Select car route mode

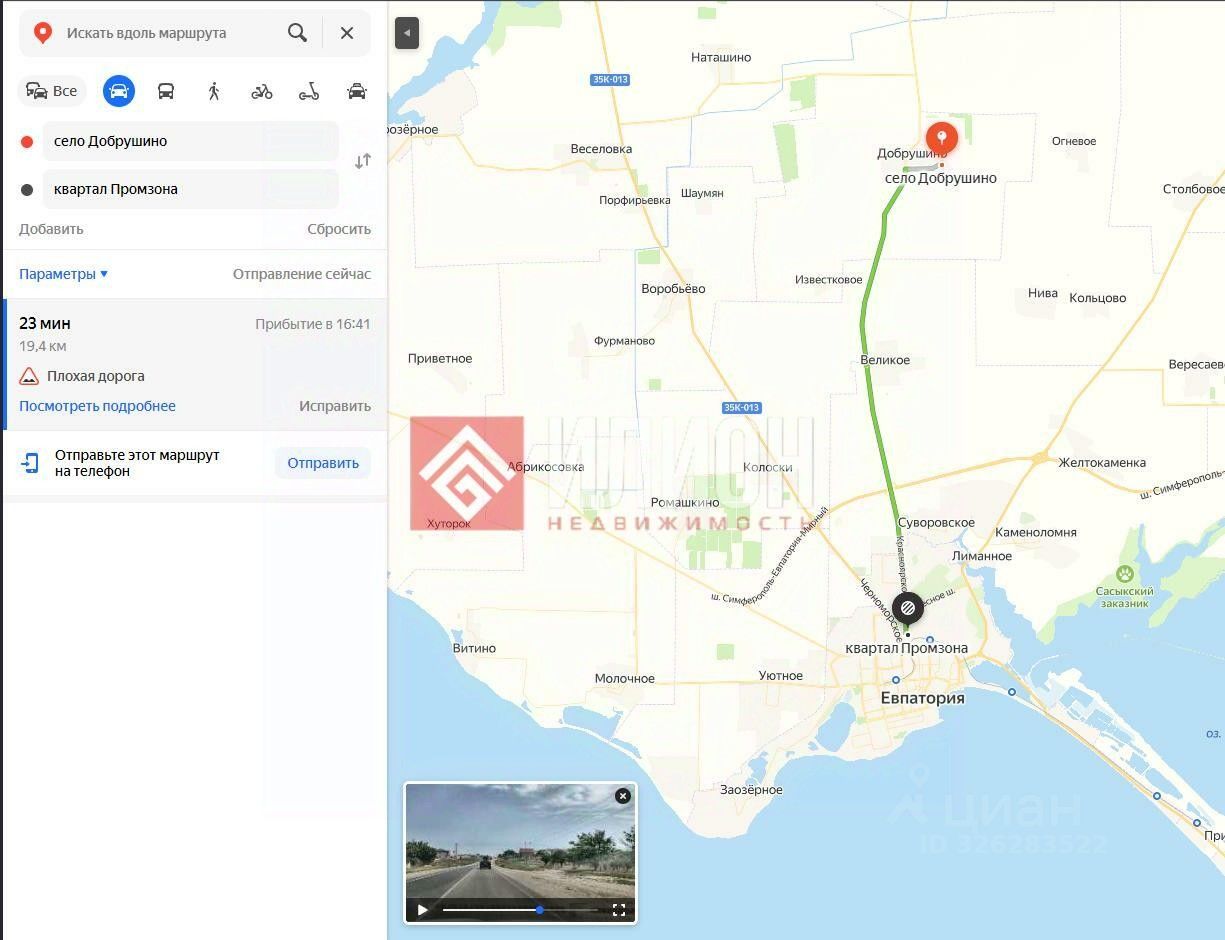(x=118, y=91)
